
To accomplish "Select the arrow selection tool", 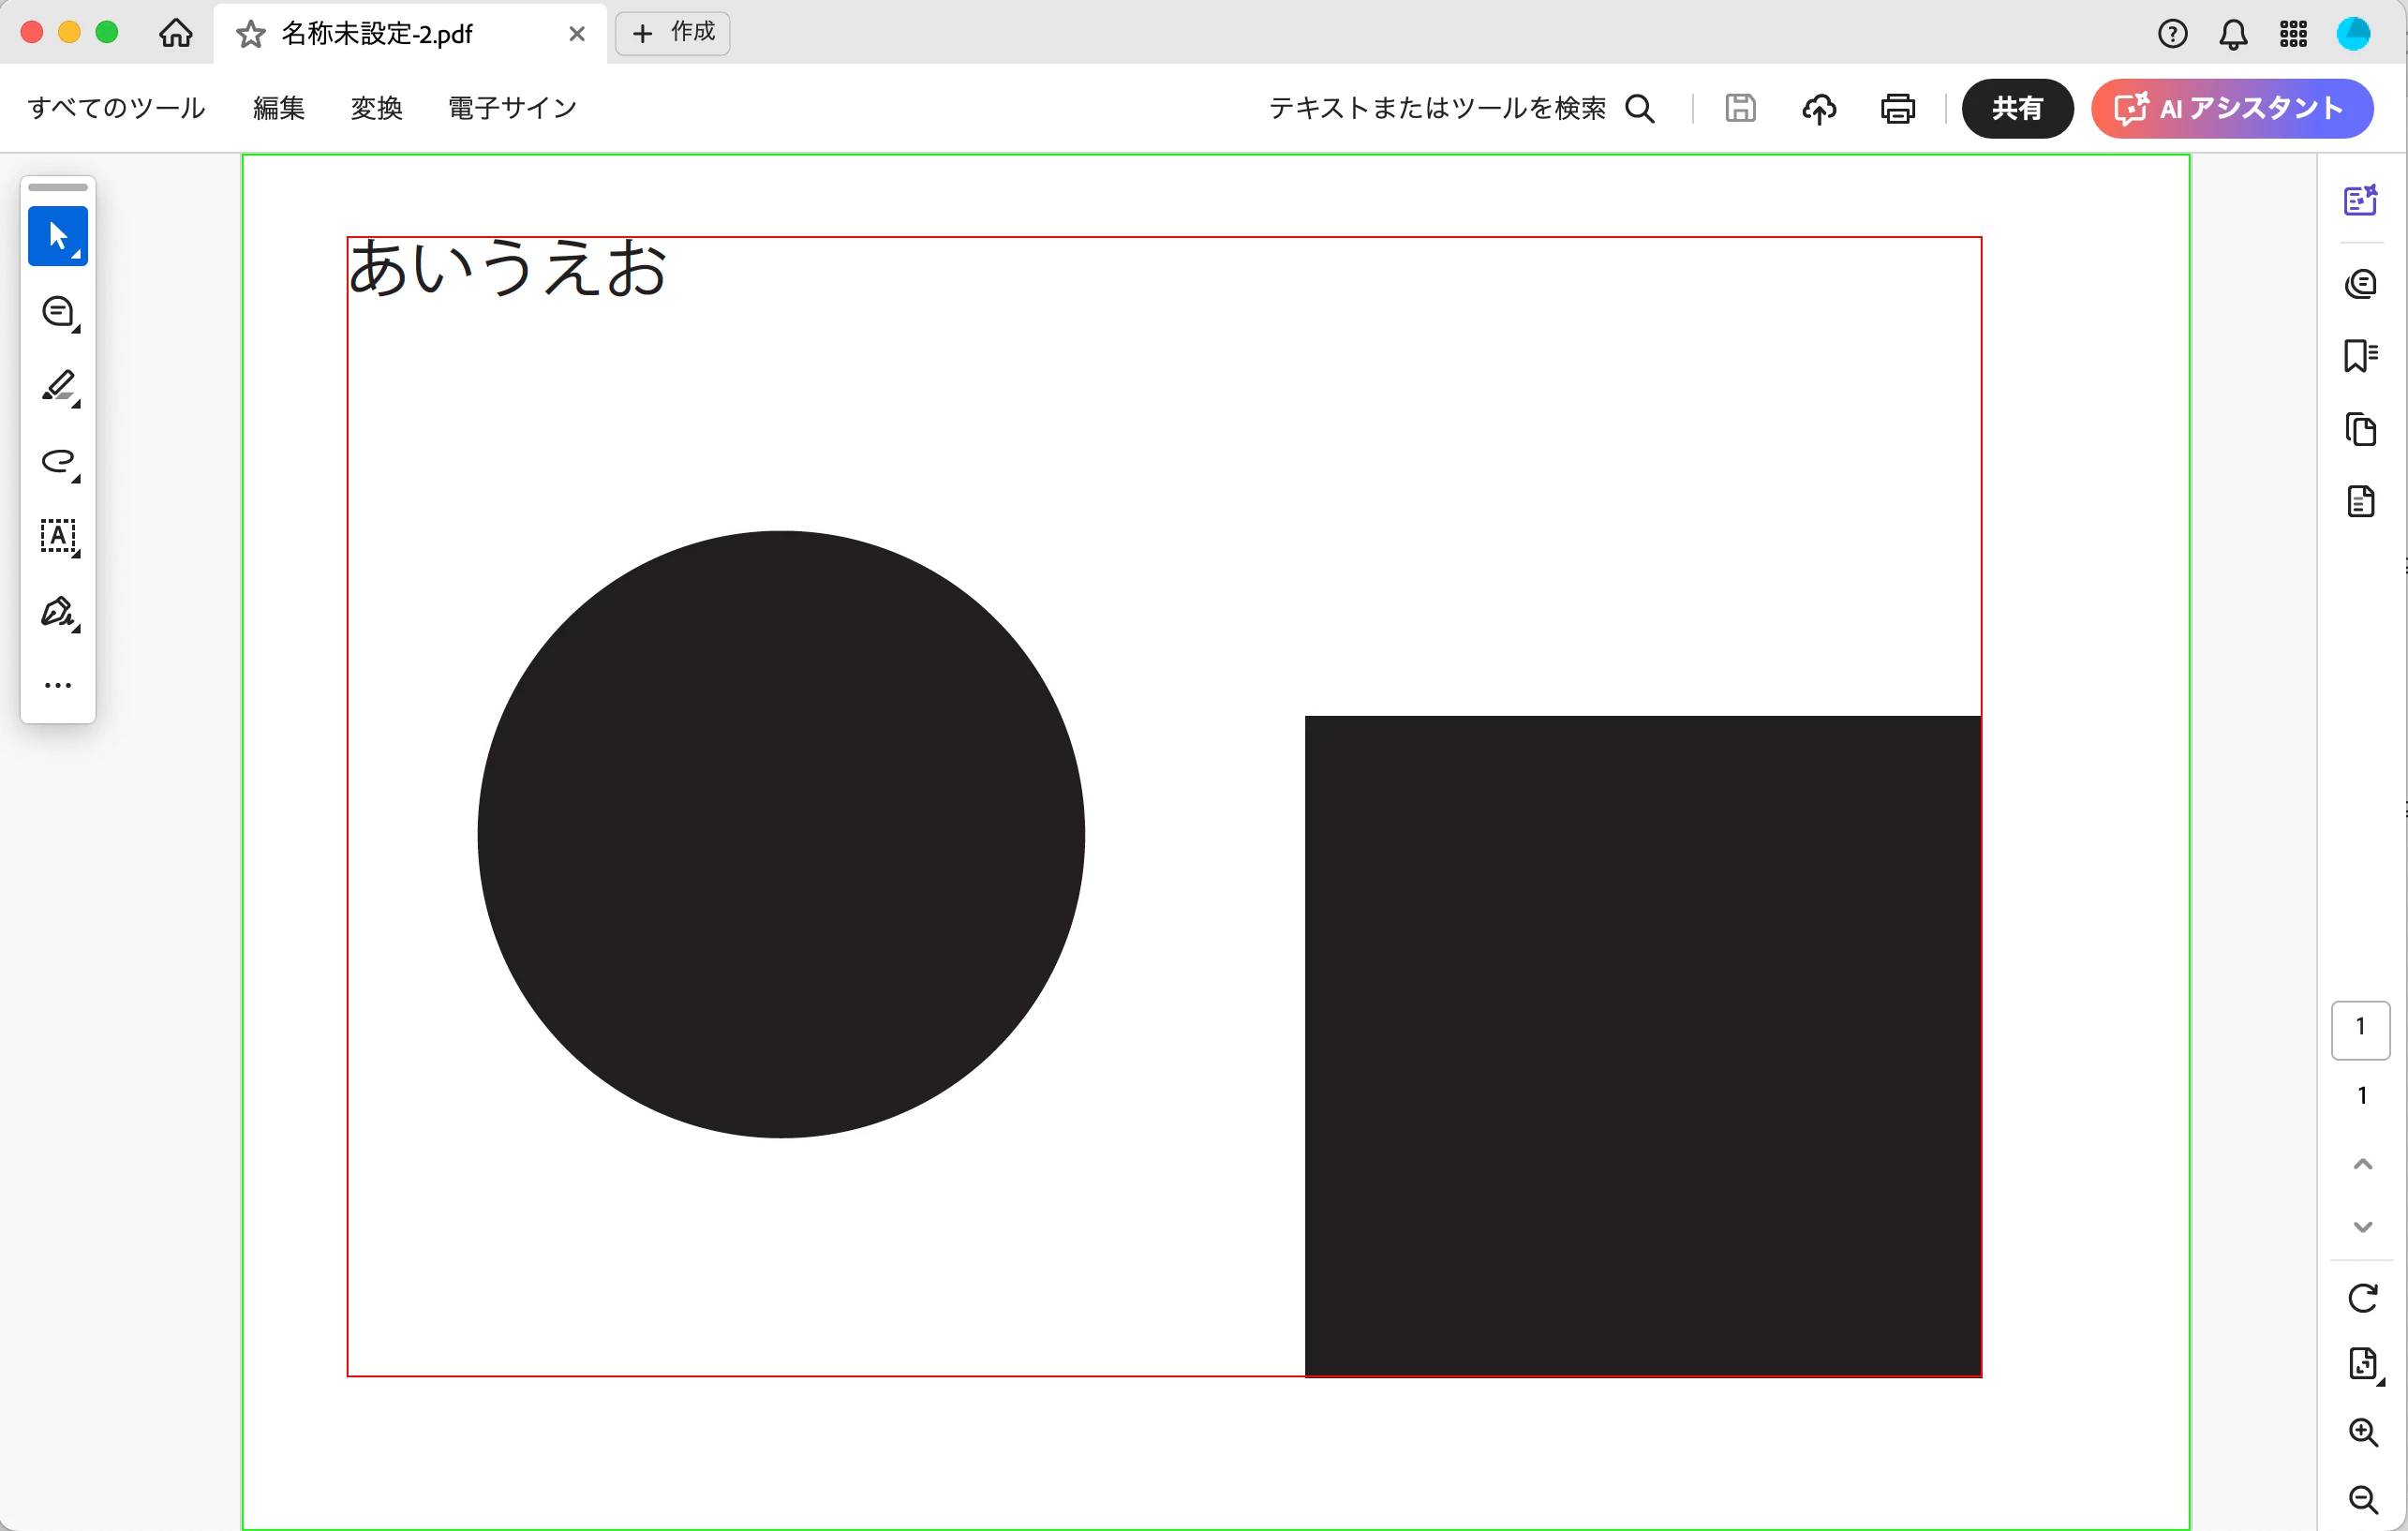I will [x=57, y=237].
